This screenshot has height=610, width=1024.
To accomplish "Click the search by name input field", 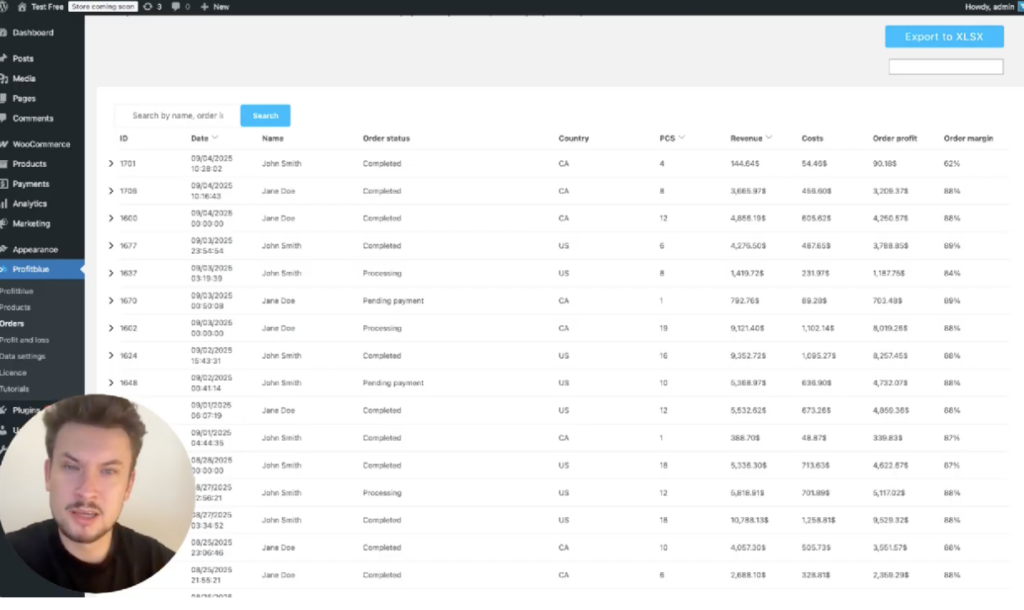I will 177,116.
